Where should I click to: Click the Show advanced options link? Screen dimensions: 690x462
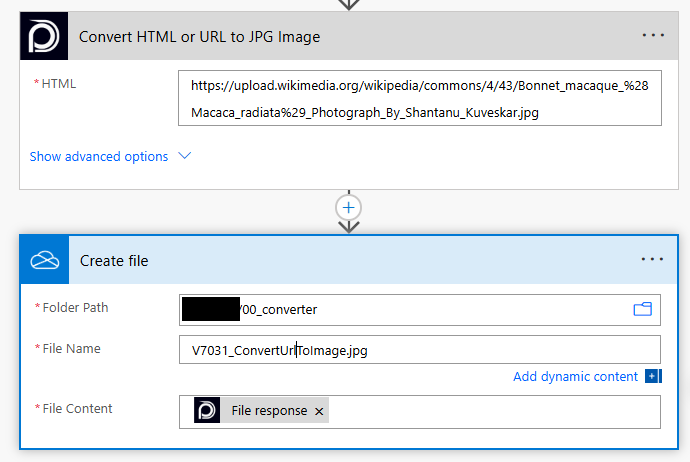tap(98, 156)
